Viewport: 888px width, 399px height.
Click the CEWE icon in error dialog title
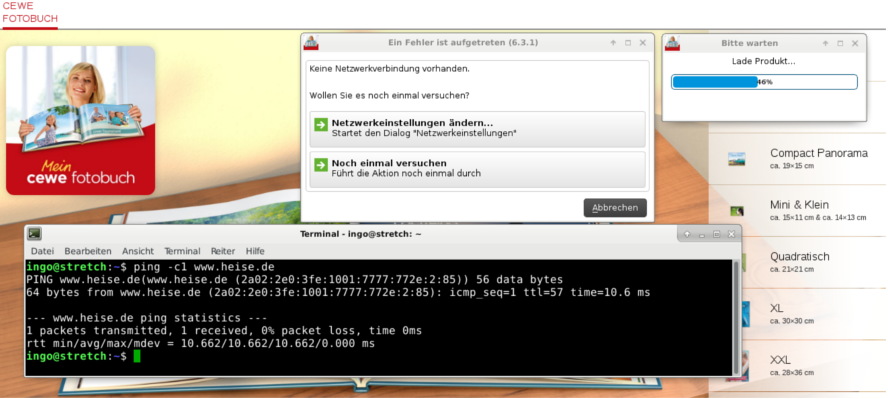[311, 42]
